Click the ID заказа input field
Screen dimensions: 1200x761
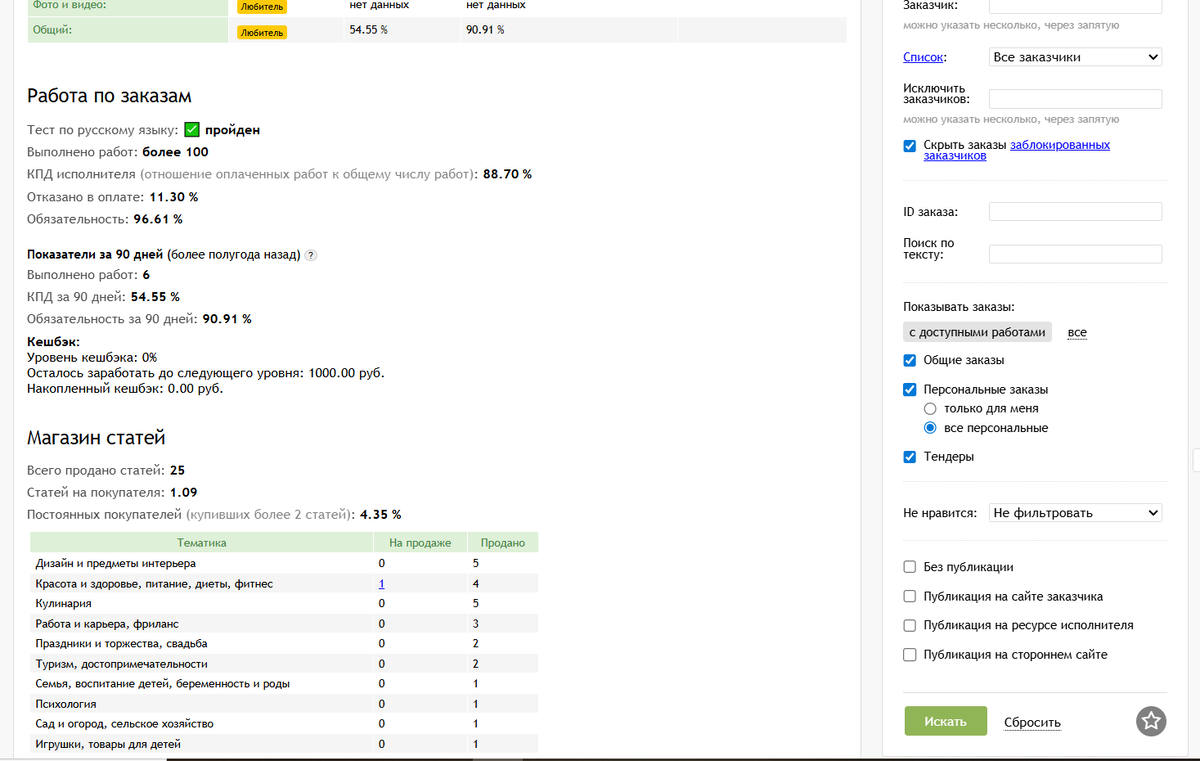tap(1075, 211)
